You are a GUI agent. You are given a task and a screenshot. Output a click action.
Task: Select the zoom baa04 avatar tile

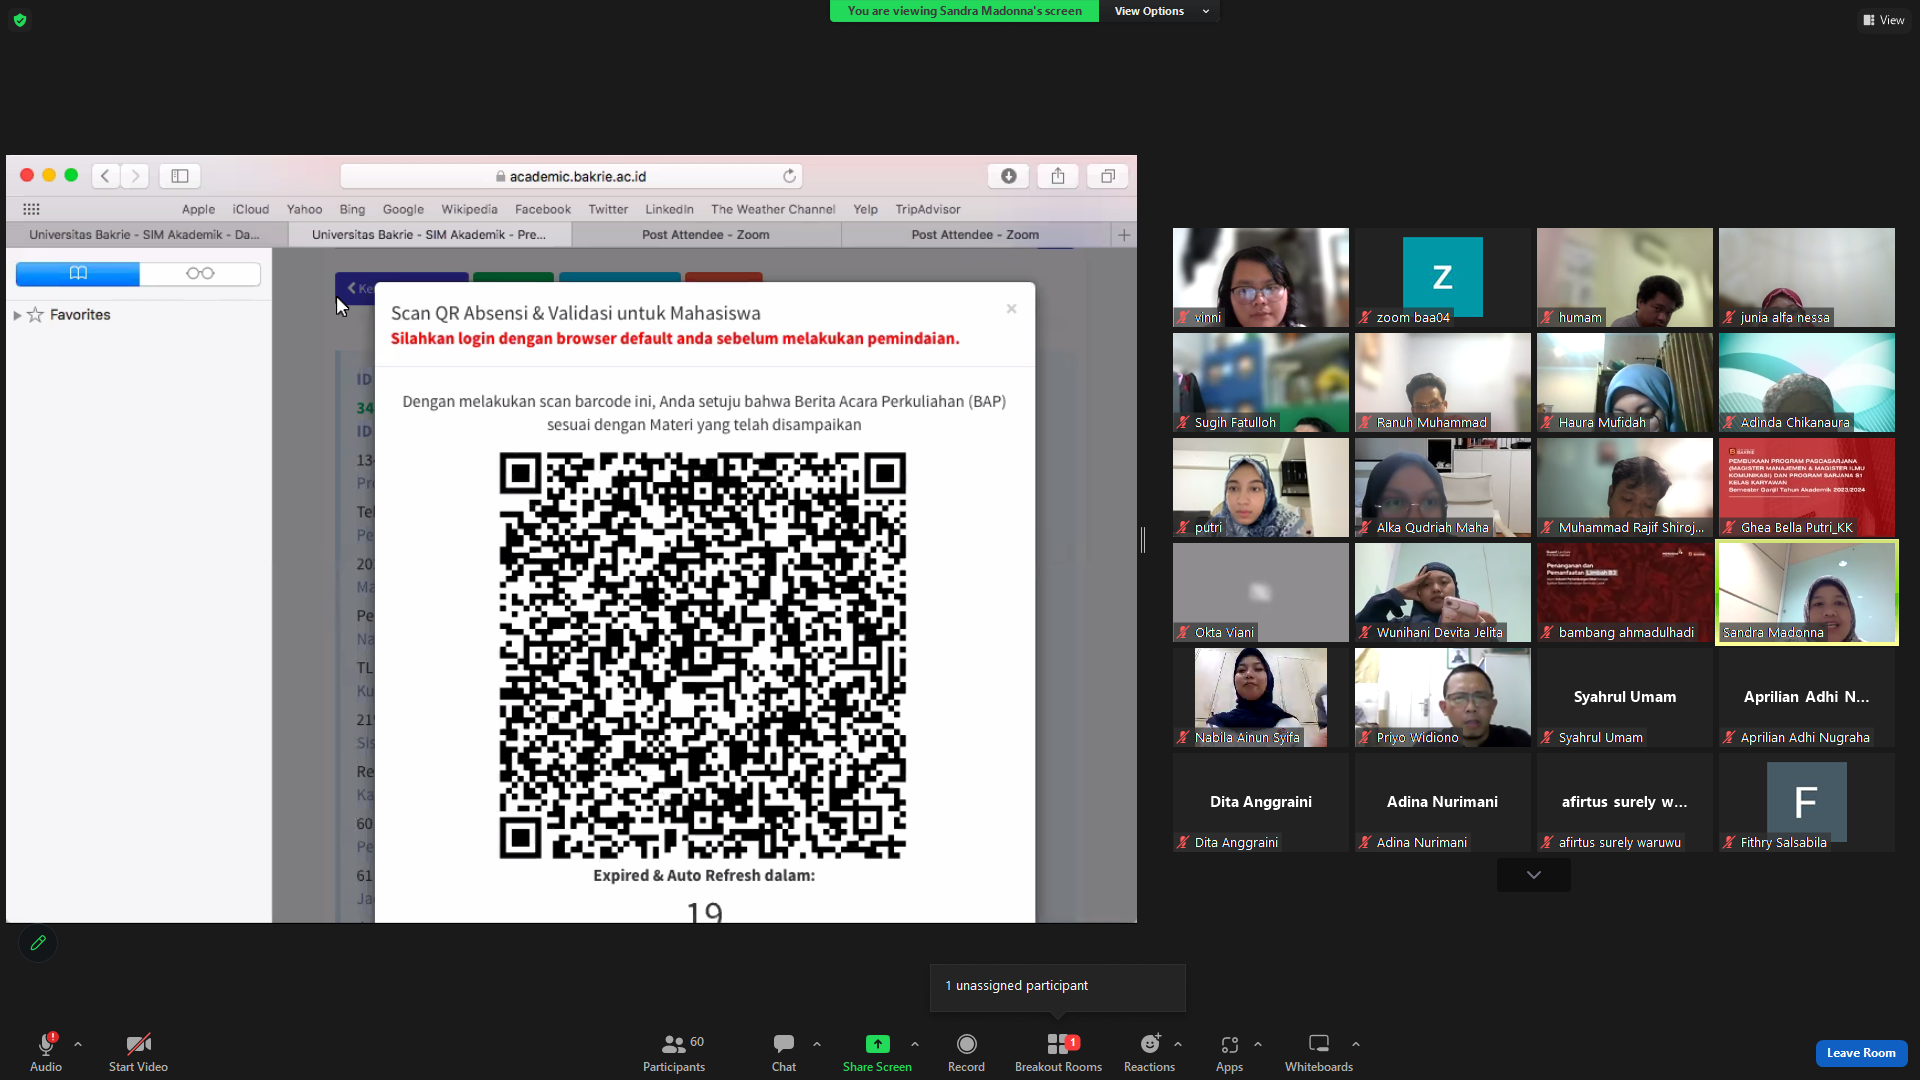click(1442, 277)
